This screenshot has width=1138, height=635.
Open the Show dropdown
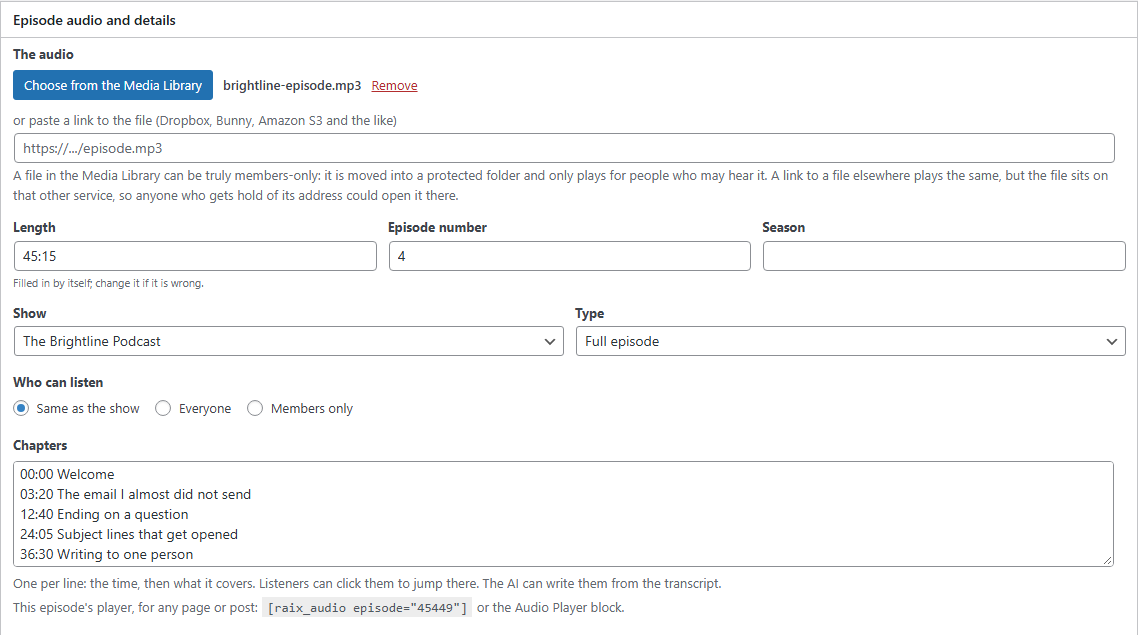[x=289, y=341]
